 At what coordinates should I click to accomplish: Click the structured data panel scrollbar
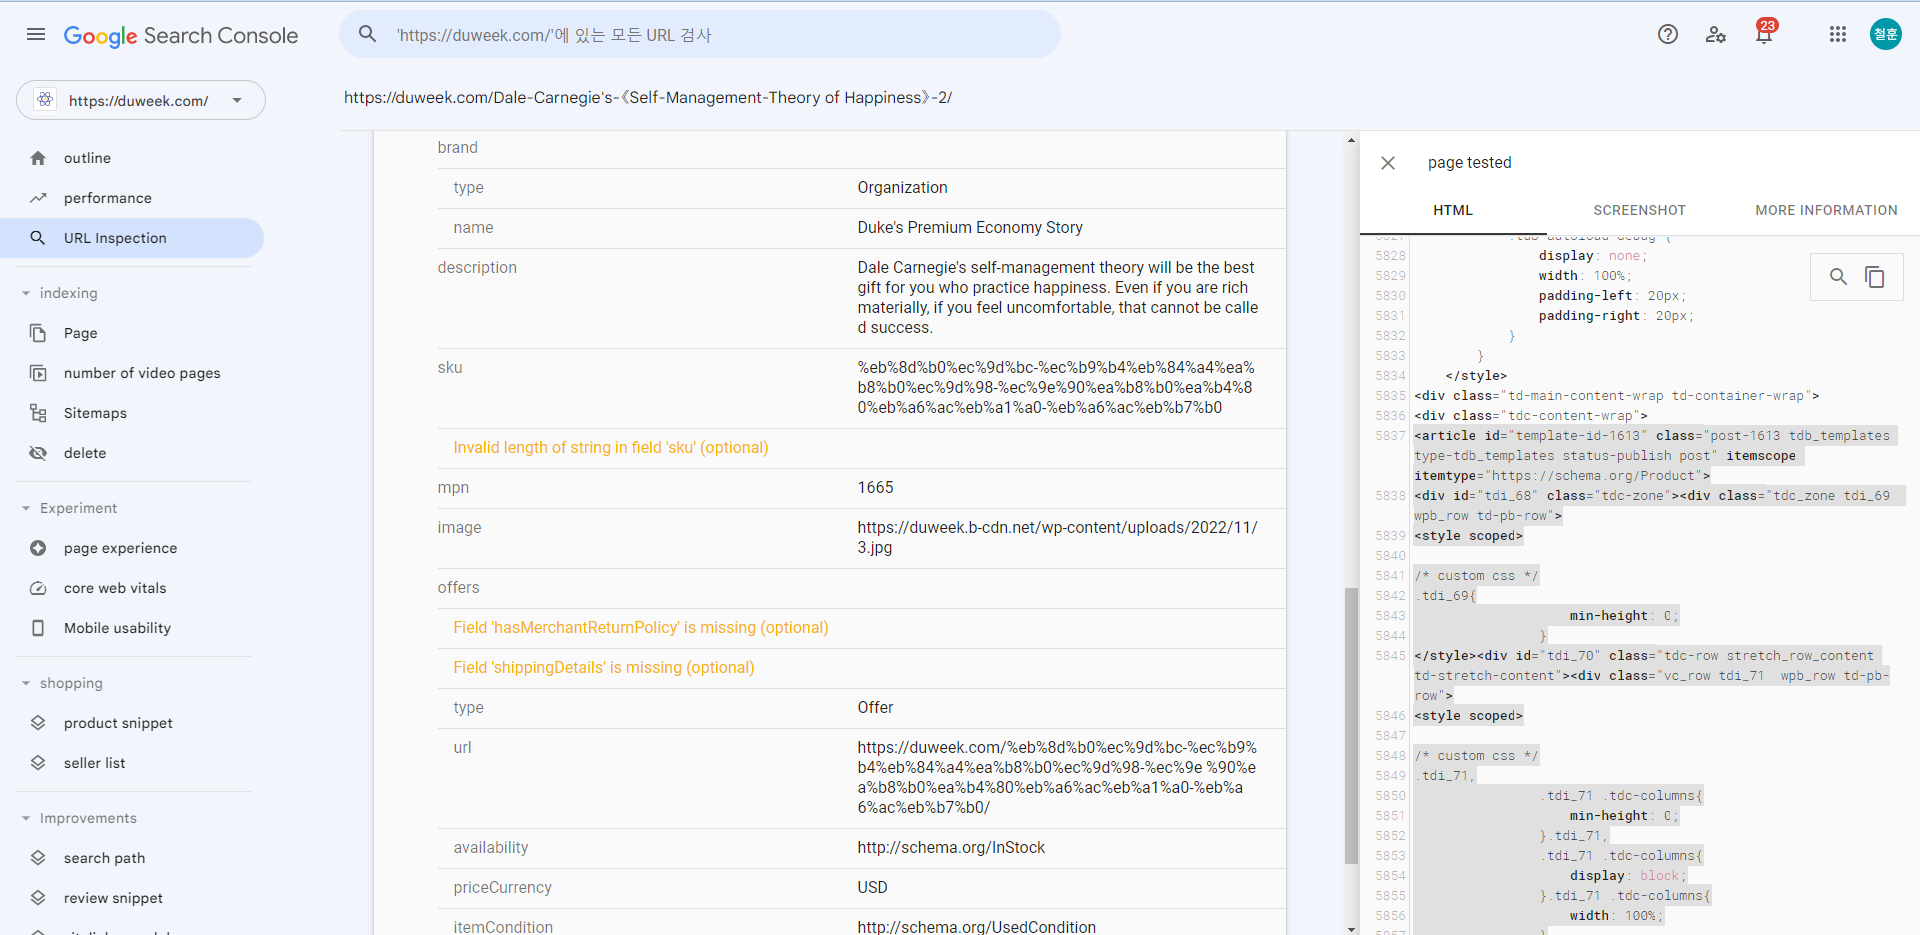pyautogui.click(x=1351, y=725)
